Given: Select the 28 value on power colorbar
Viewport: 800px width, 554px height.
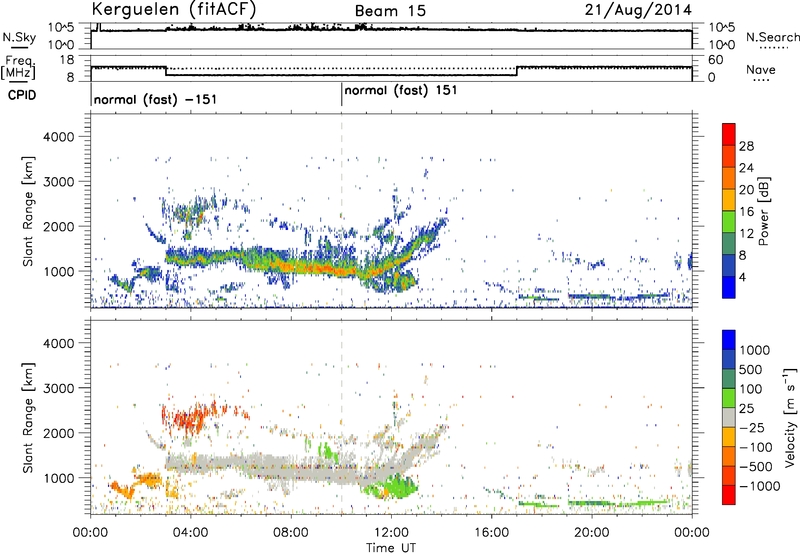Looking at the screenshot, I should pyautogui.click(x=746, y=146).
